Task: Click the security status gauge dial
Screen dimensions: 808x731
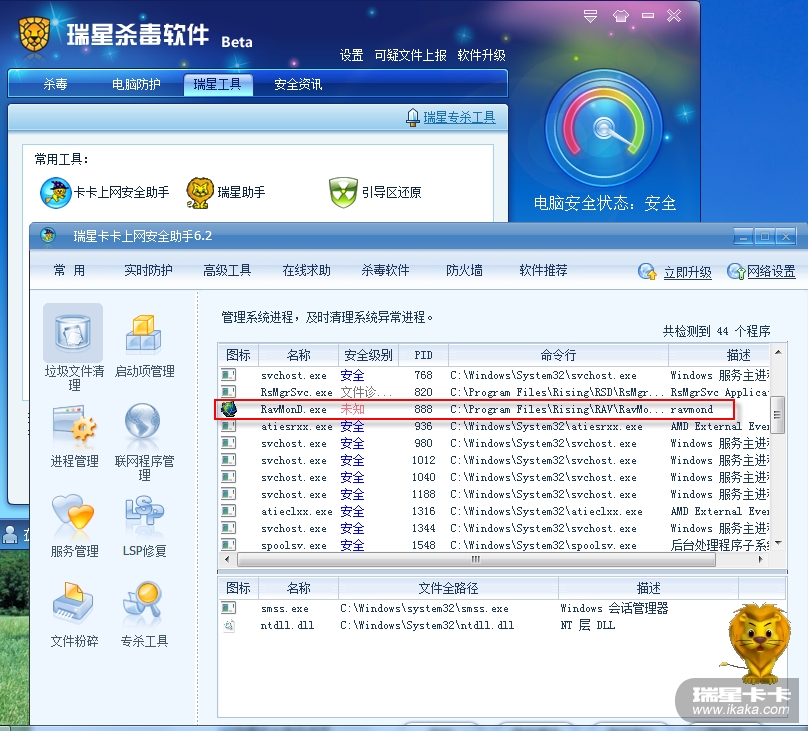Action: (603, 127)
